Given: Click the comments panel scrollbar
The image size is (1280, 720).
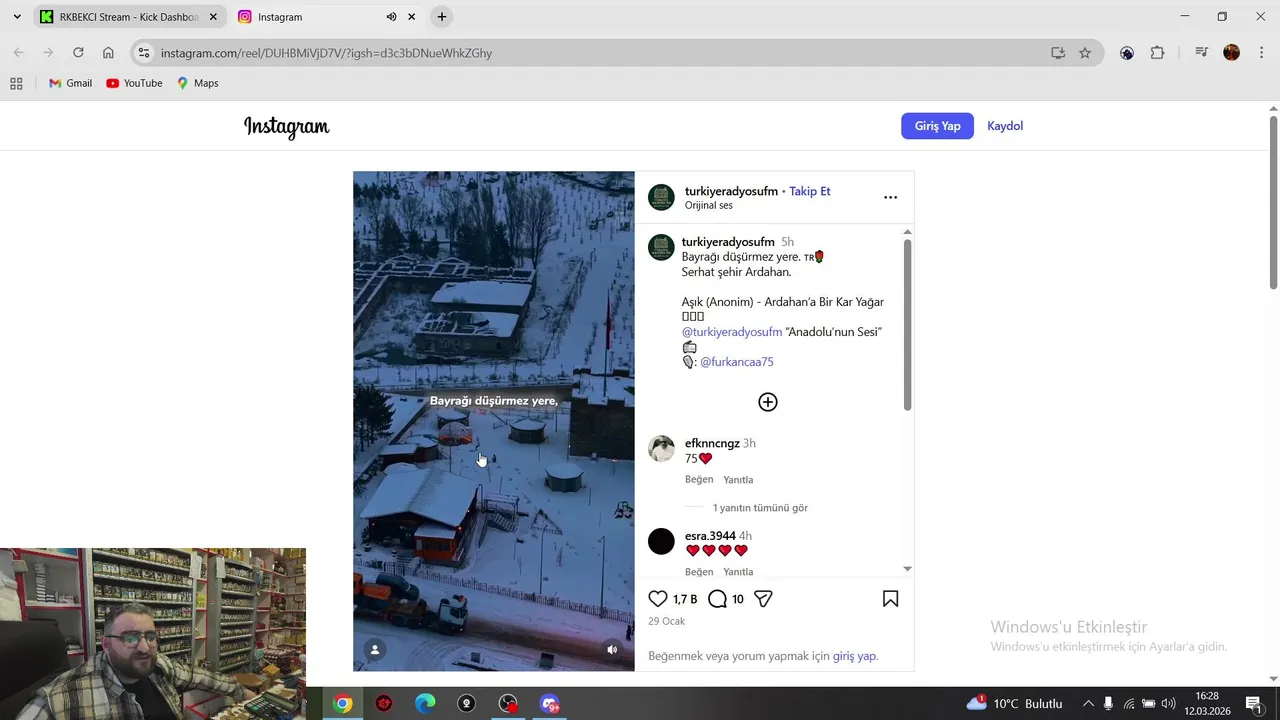Looking at the screenshot, I should pos(907,323).
